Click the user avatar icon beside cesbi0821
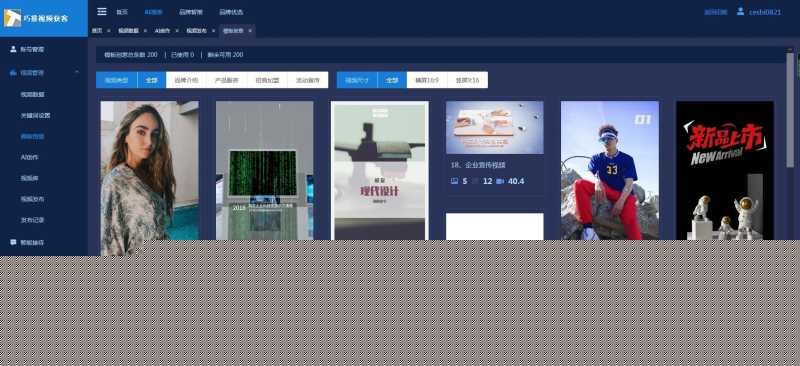Image resolution: width=800 pixels, height=366 pixels. [x=740, y=11]
